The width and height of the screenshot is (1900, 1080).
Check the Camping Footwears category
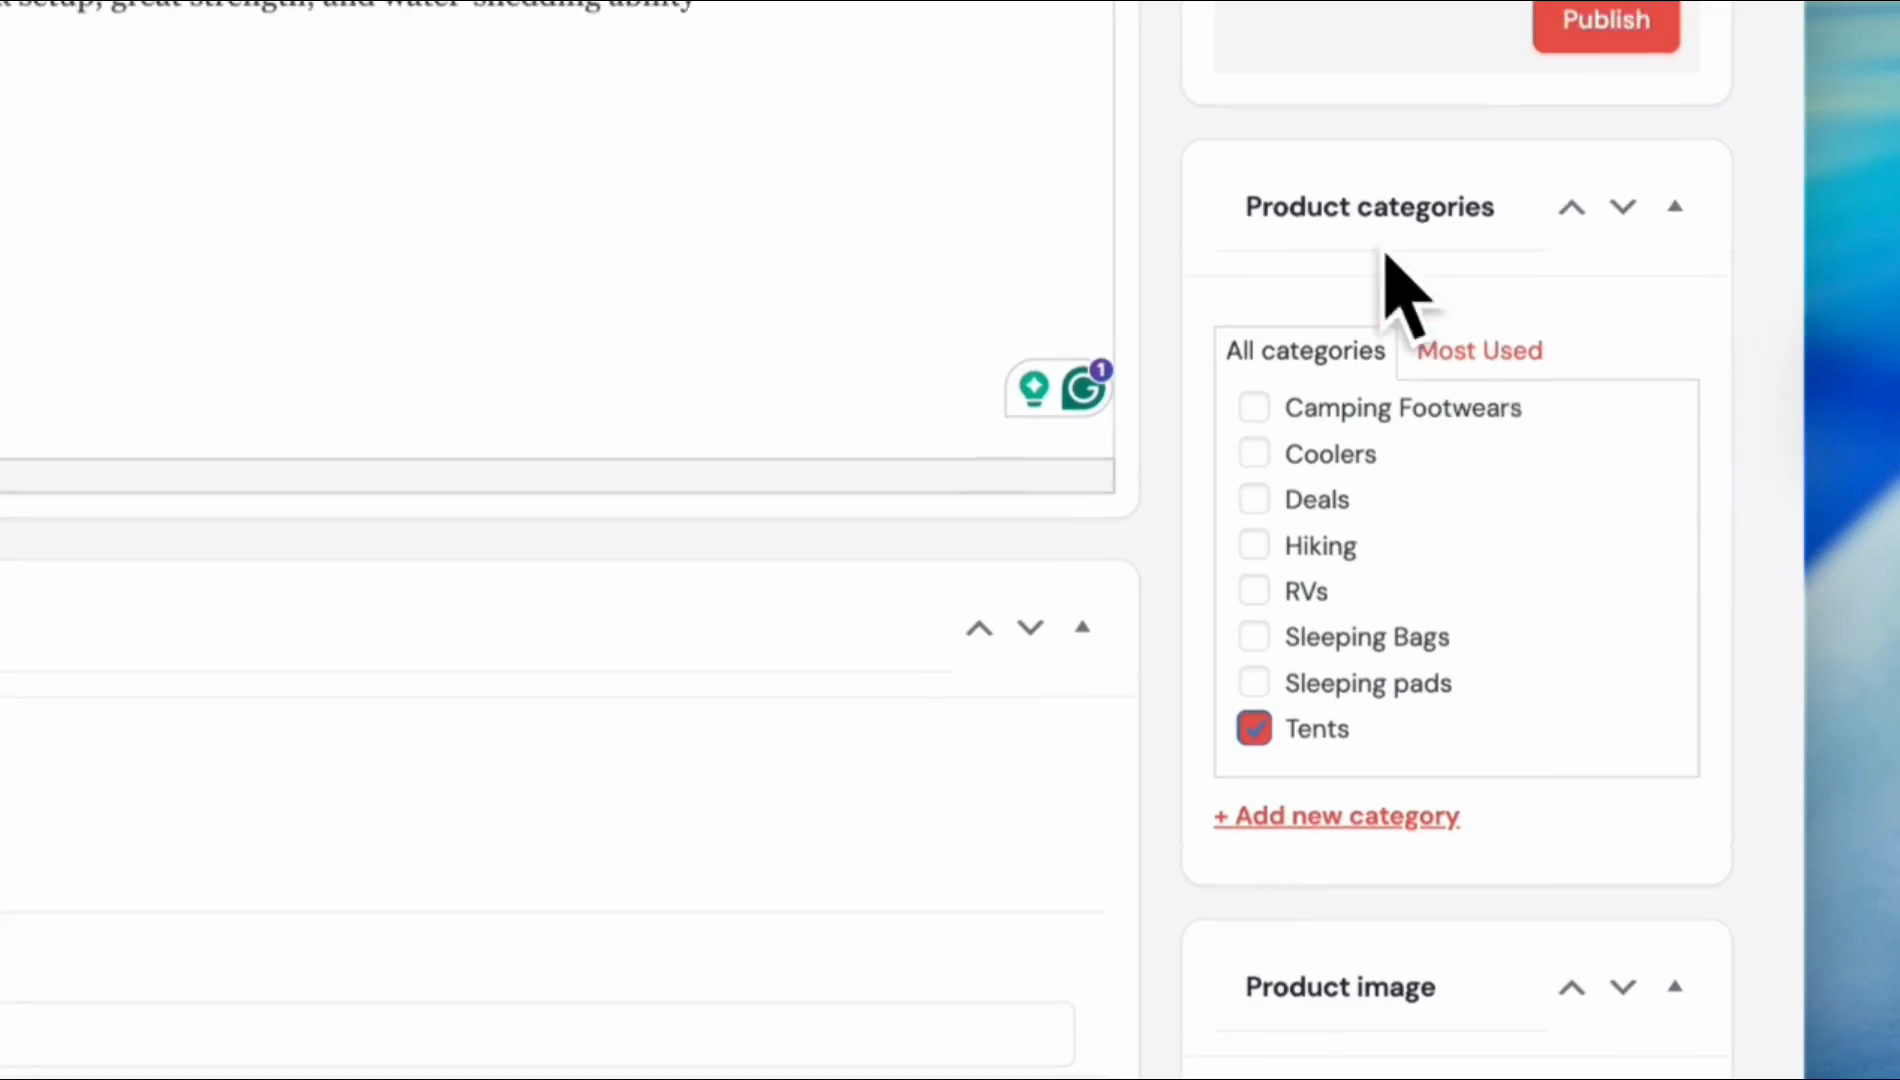pos(1254,408)
